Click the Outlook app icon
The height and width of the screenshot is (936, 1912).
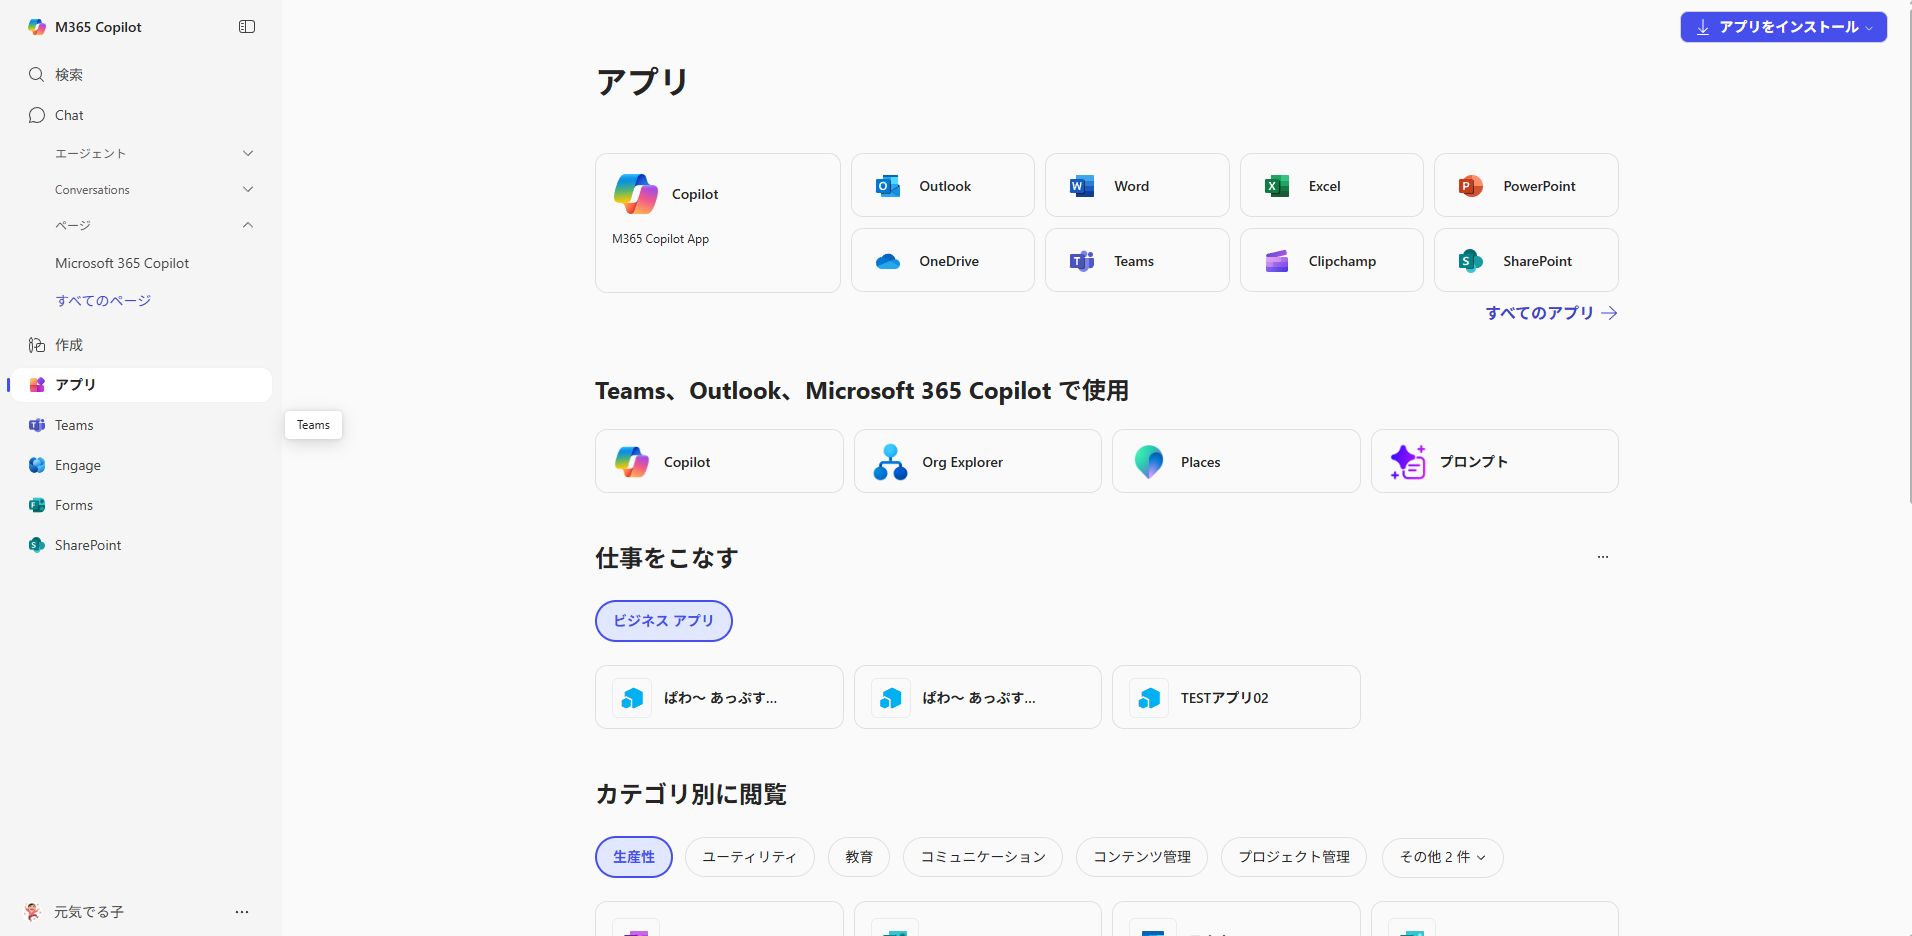point(888,186)
